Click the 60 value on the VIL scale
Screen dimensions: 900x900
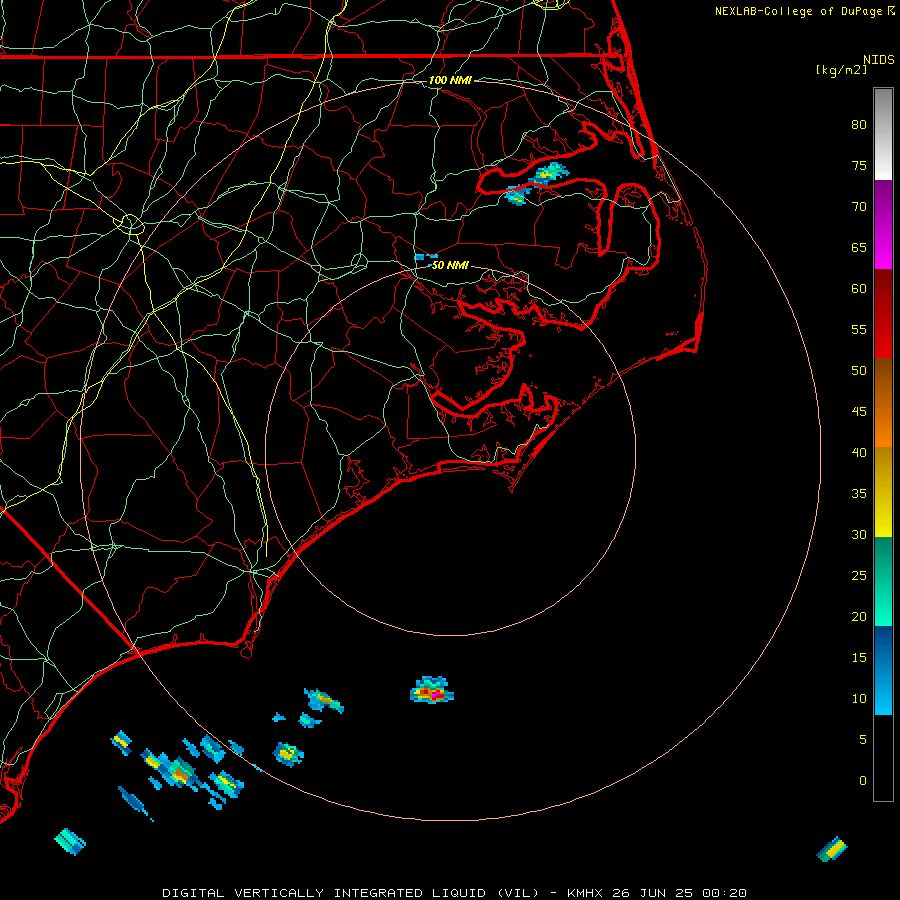pyautogui.click(x=859, y=289)
